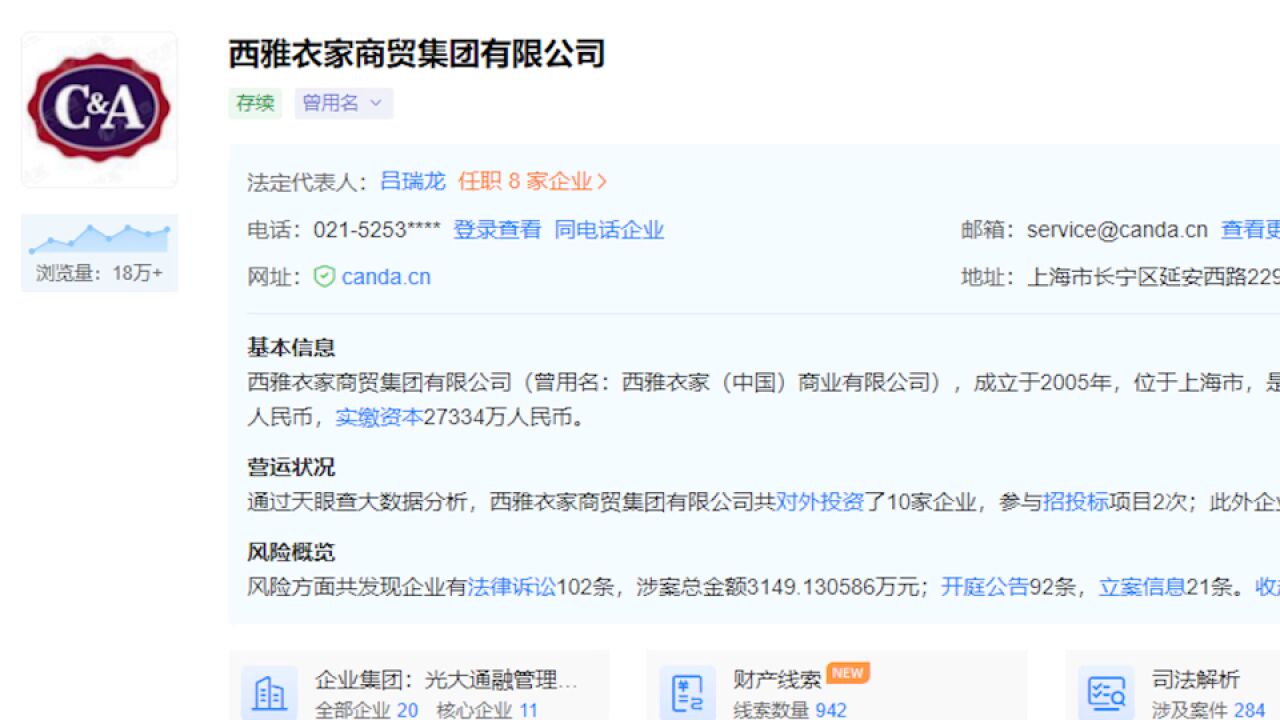The width and height of the screenshot is (1280, 720).
Task: Click the 财产线索 title
Action: [x=777, y=680]
